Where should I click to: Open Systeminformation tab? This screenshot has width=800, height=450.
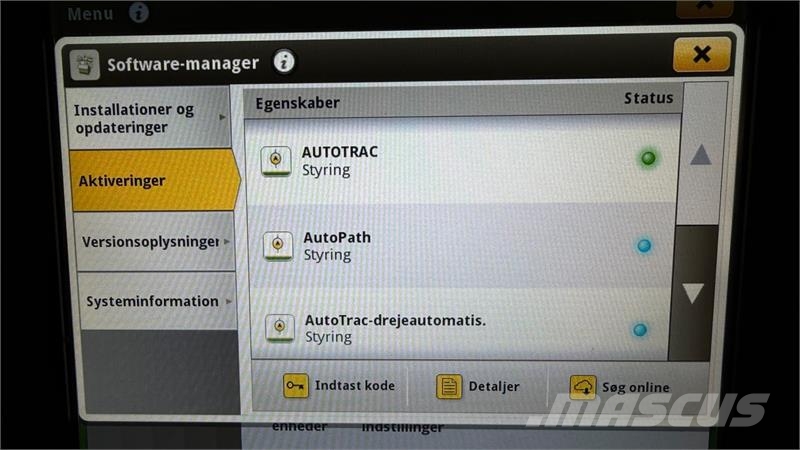[158, 301]
